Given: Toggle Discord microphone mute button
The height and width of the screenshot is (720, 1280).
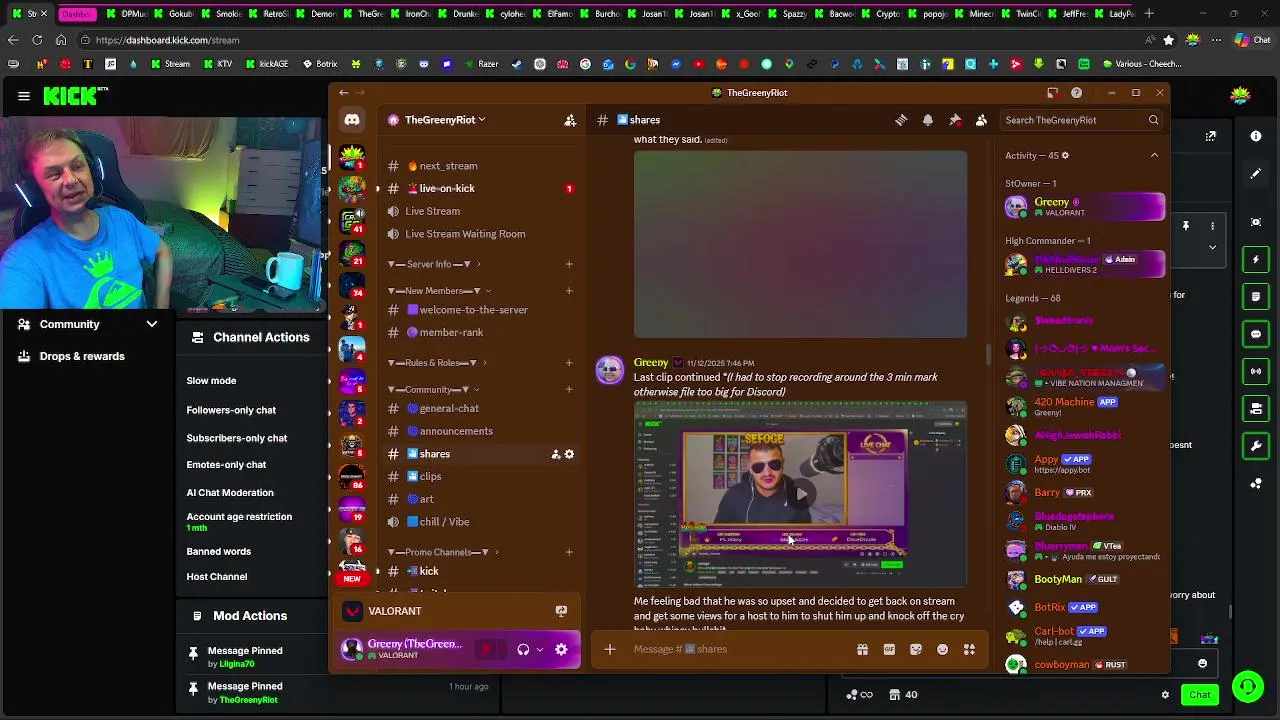Looking at the screenshot, I should pos(486,649).
